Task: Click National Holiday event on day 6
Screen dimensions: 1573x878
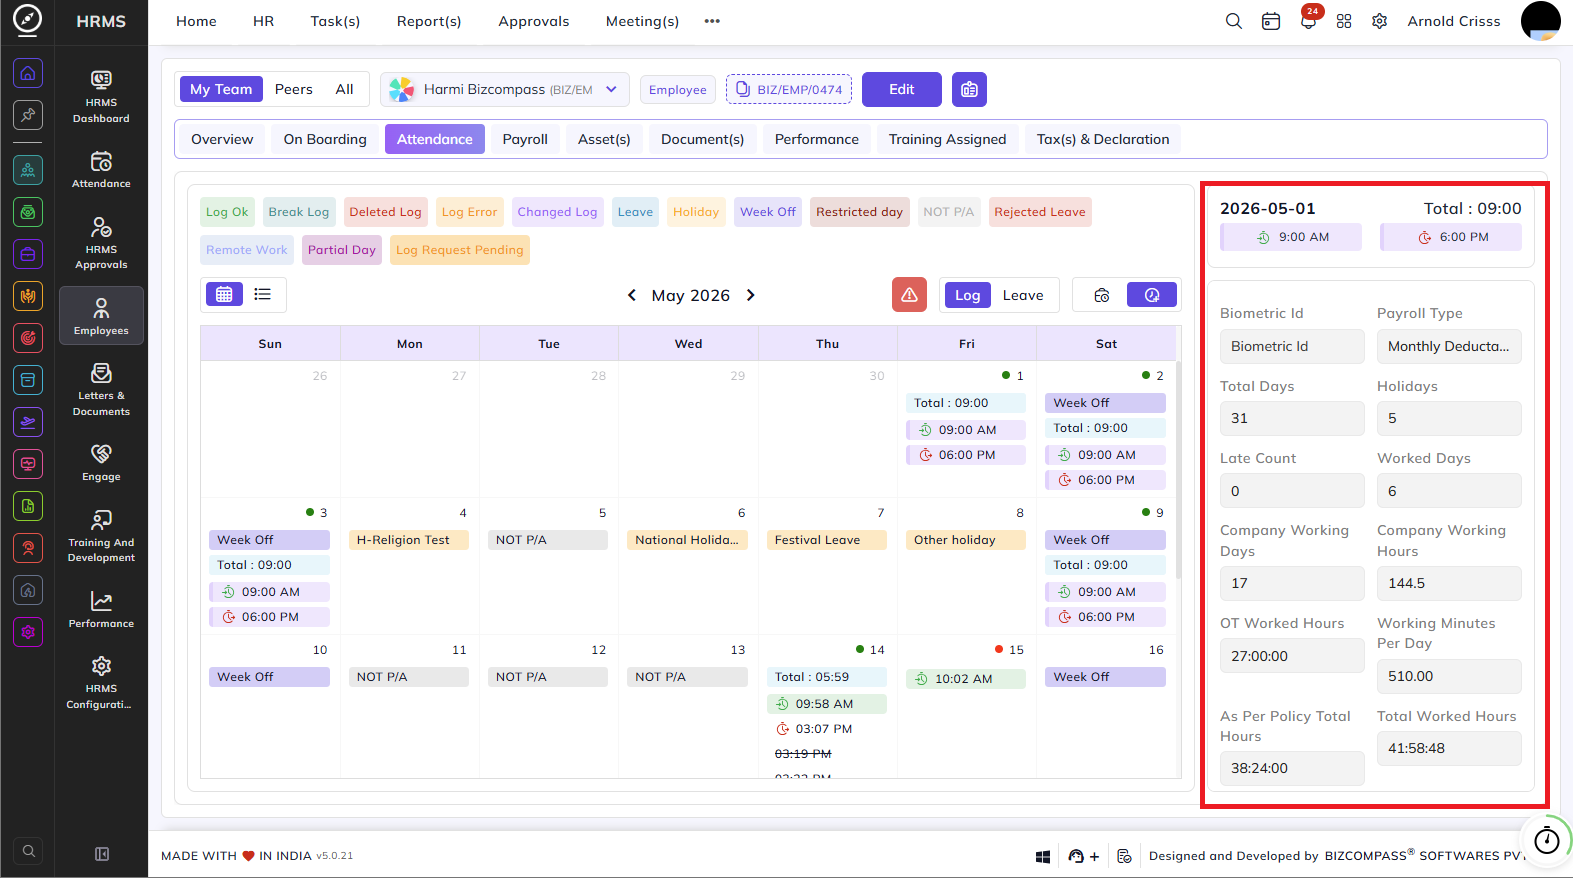Action: click(x=687, y=540)
